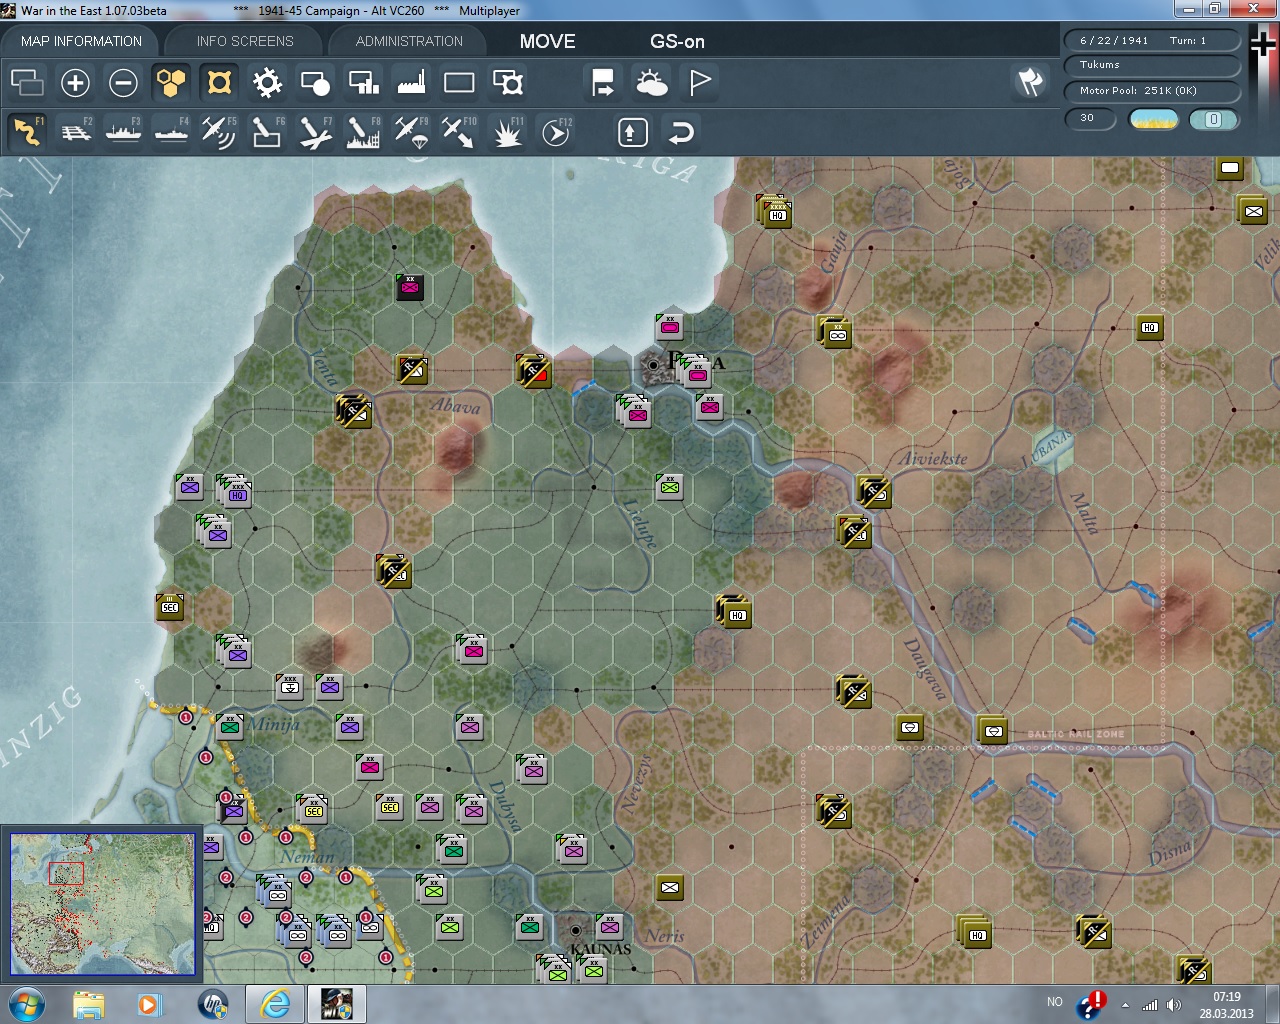
Task: Click the Undo move arrow icon
Action: (681, 132)
